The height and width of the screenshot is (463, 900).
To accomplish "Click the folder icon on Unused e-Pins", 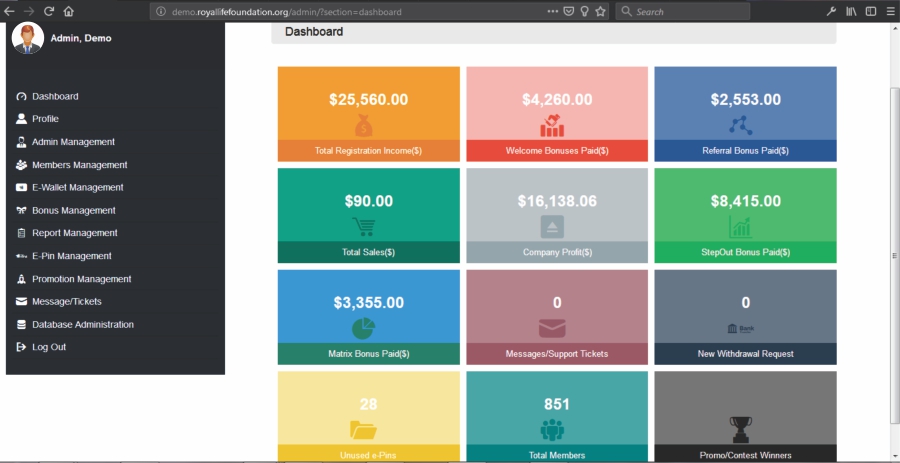I will click(364, 430).
